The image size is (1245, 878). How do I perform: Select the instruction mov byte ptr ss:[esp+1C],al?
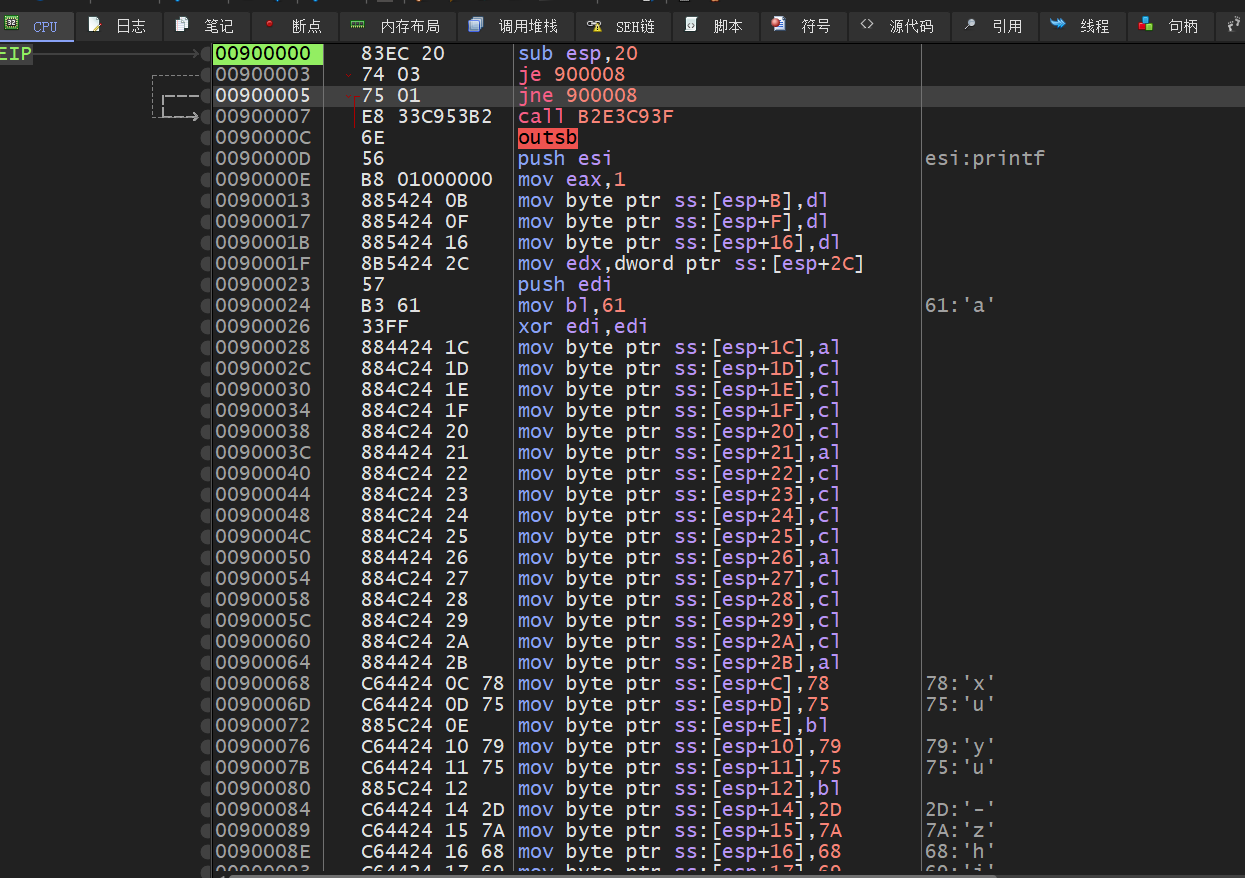tap(679, 347)
